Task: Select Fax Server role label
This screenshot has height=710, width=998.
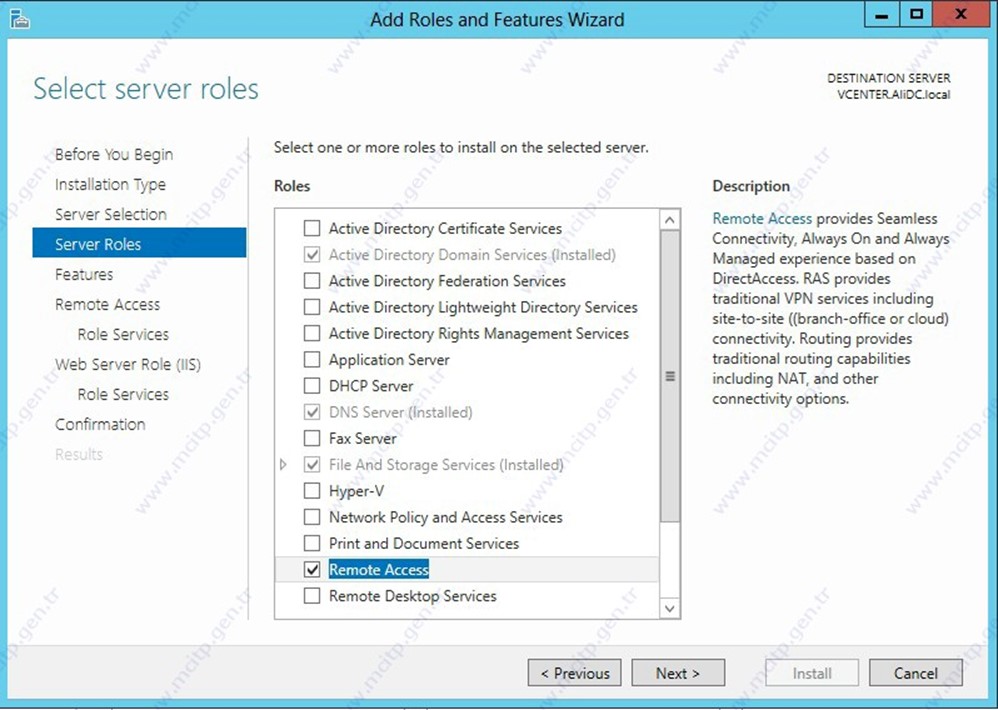Action: [363, 438]
